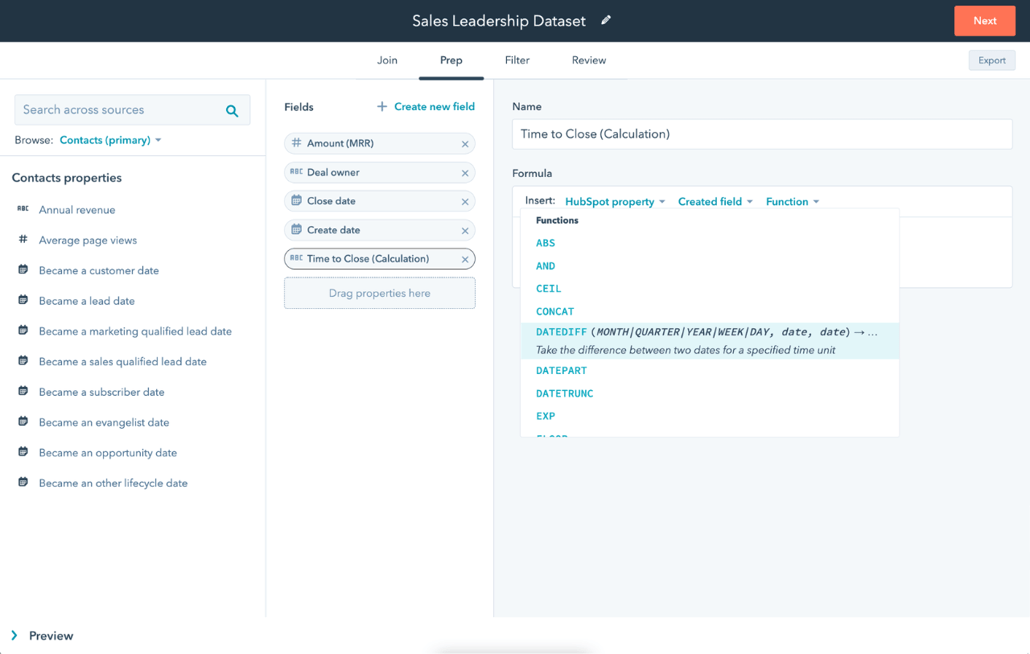Click the Next button

click(x=985, y=21)
